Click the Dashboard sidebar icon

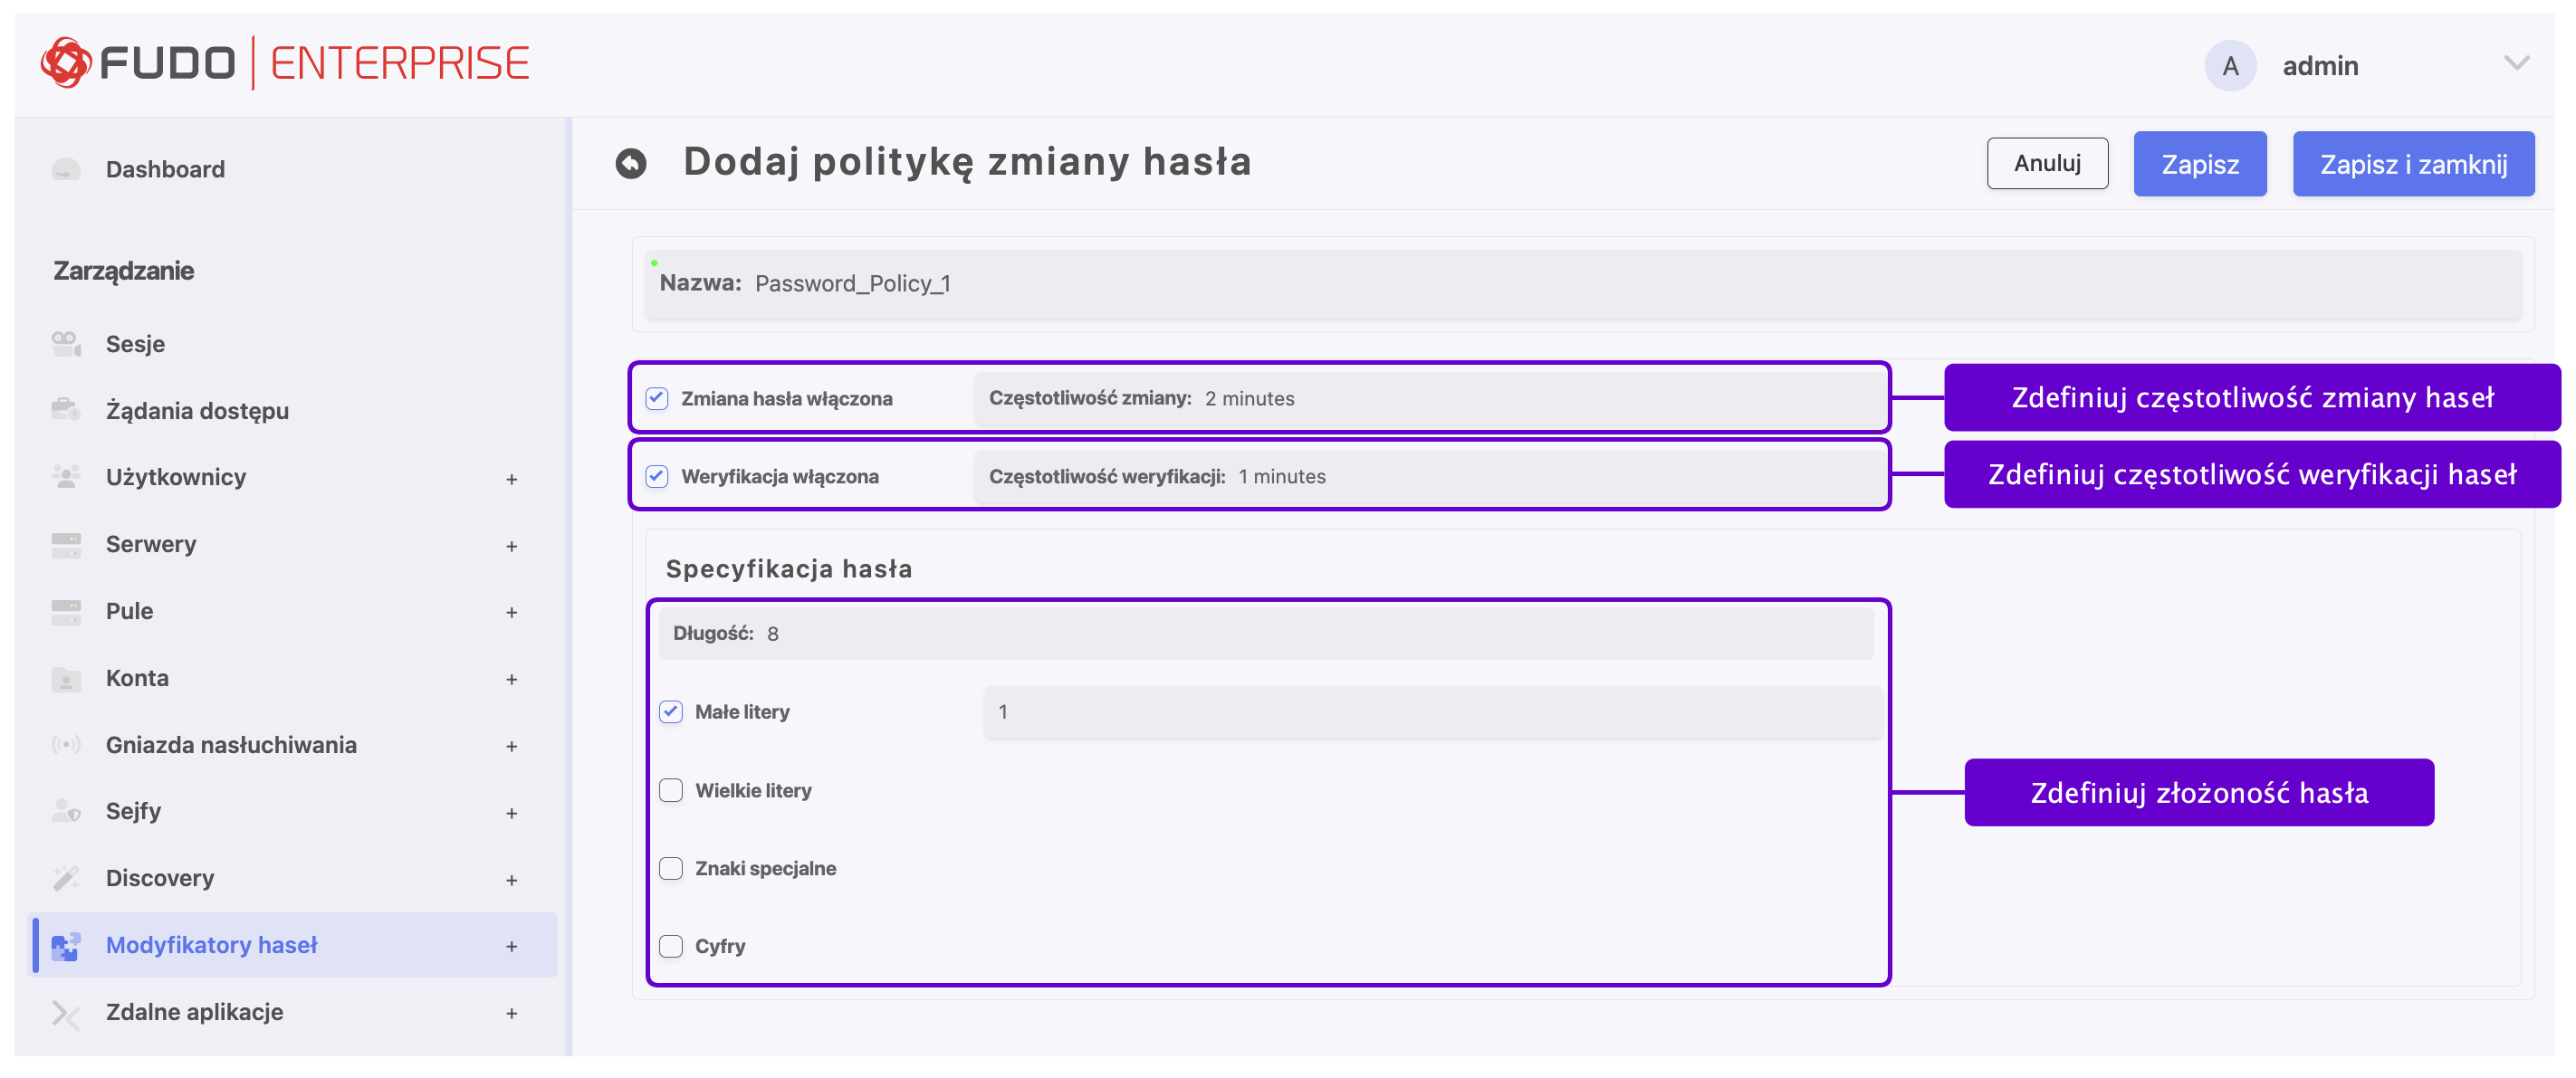pos(66,169)
